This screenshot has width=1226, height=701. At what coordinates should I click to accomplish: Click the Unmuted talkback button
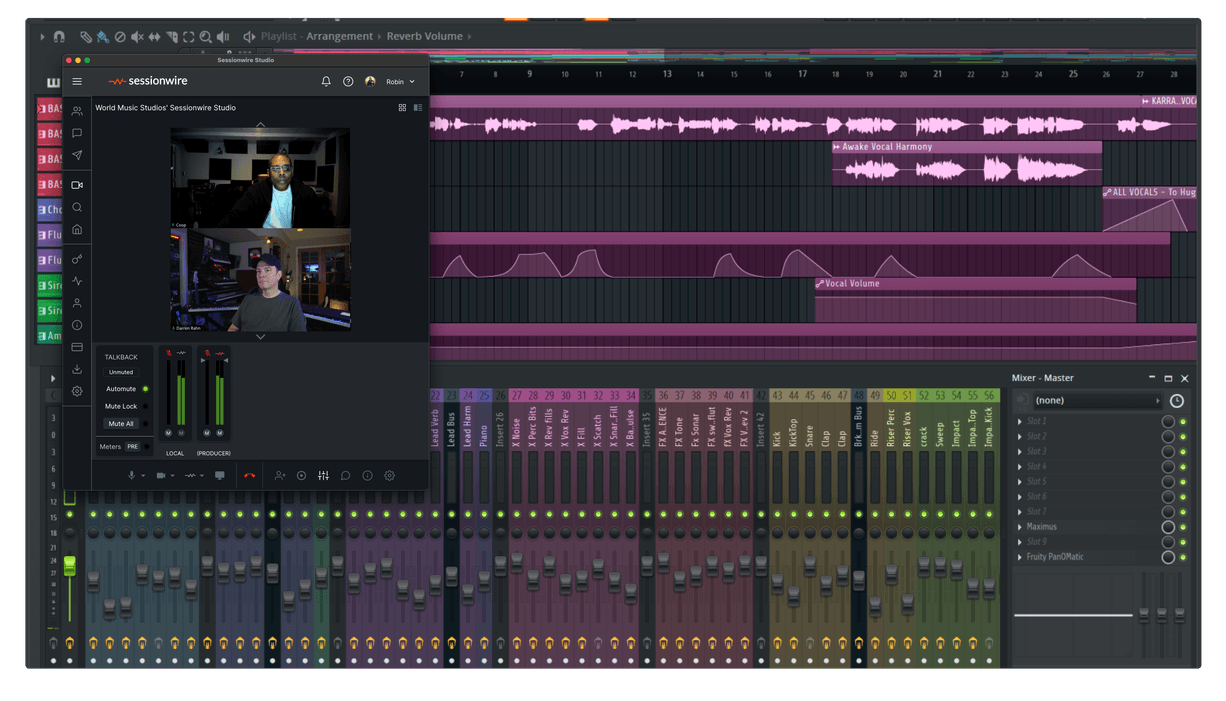[x=121, y=372]
